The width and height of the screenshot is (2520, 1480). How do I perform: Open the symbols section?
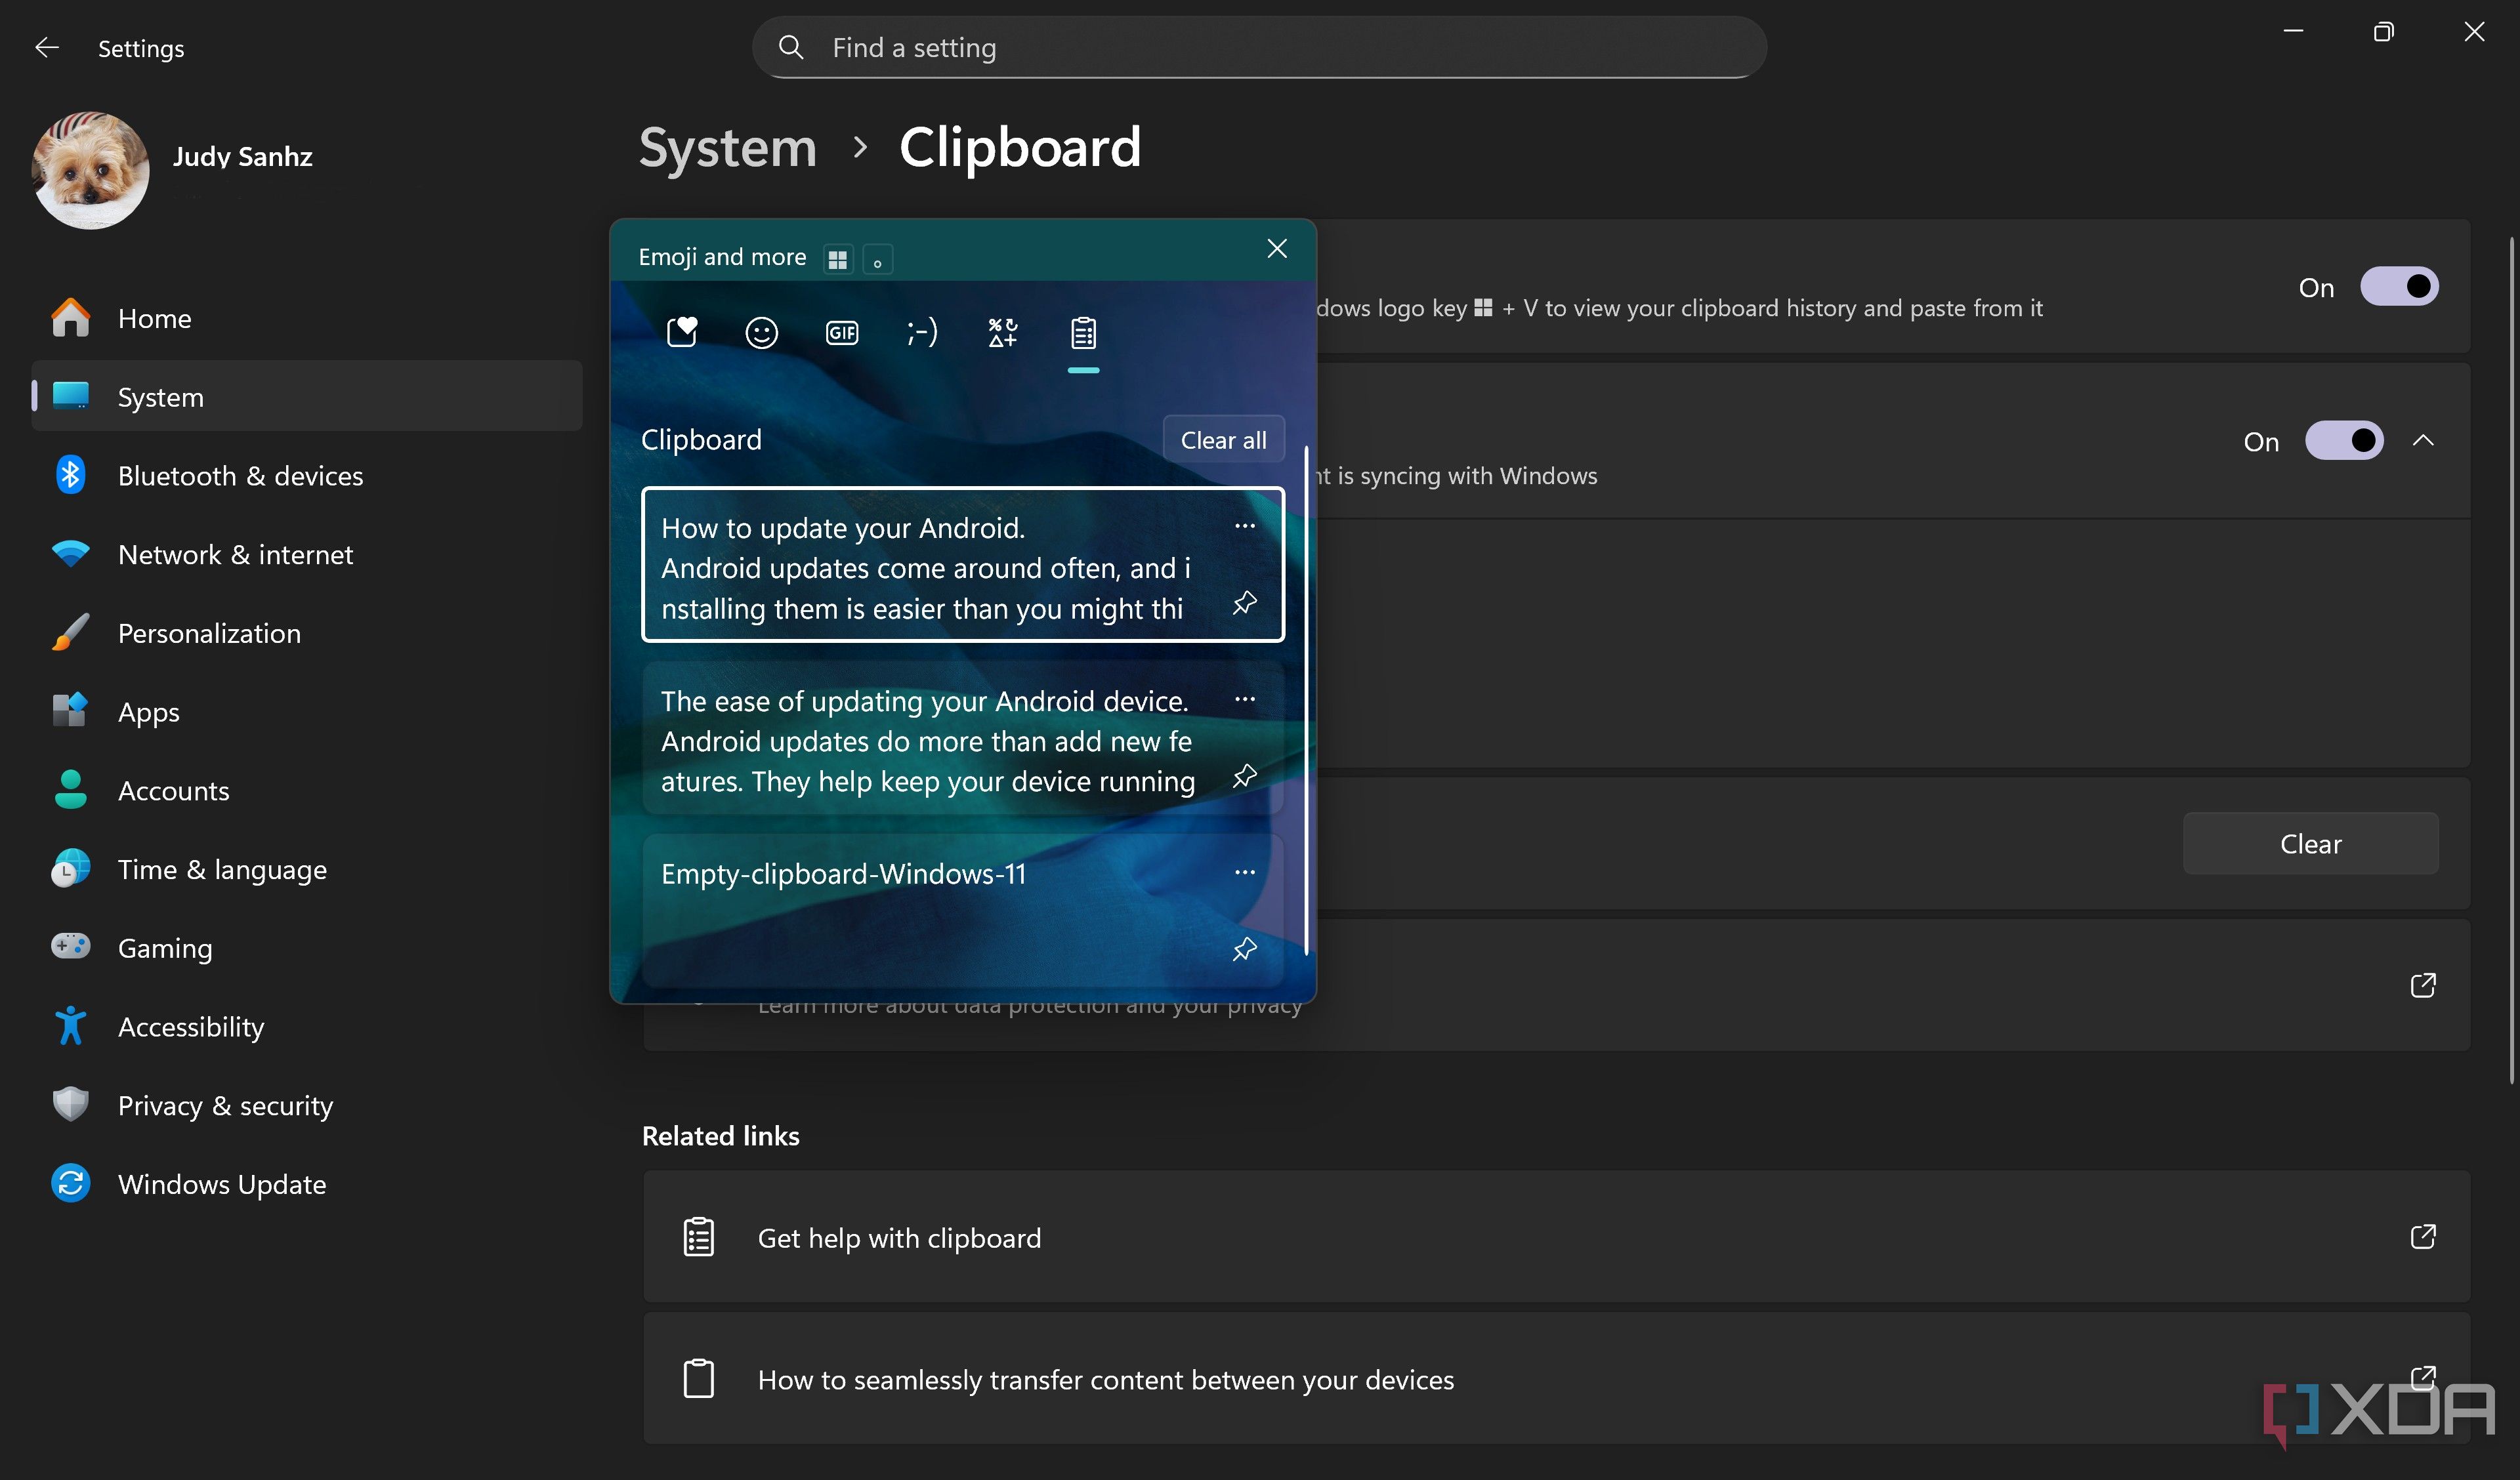coord(1001,333)
